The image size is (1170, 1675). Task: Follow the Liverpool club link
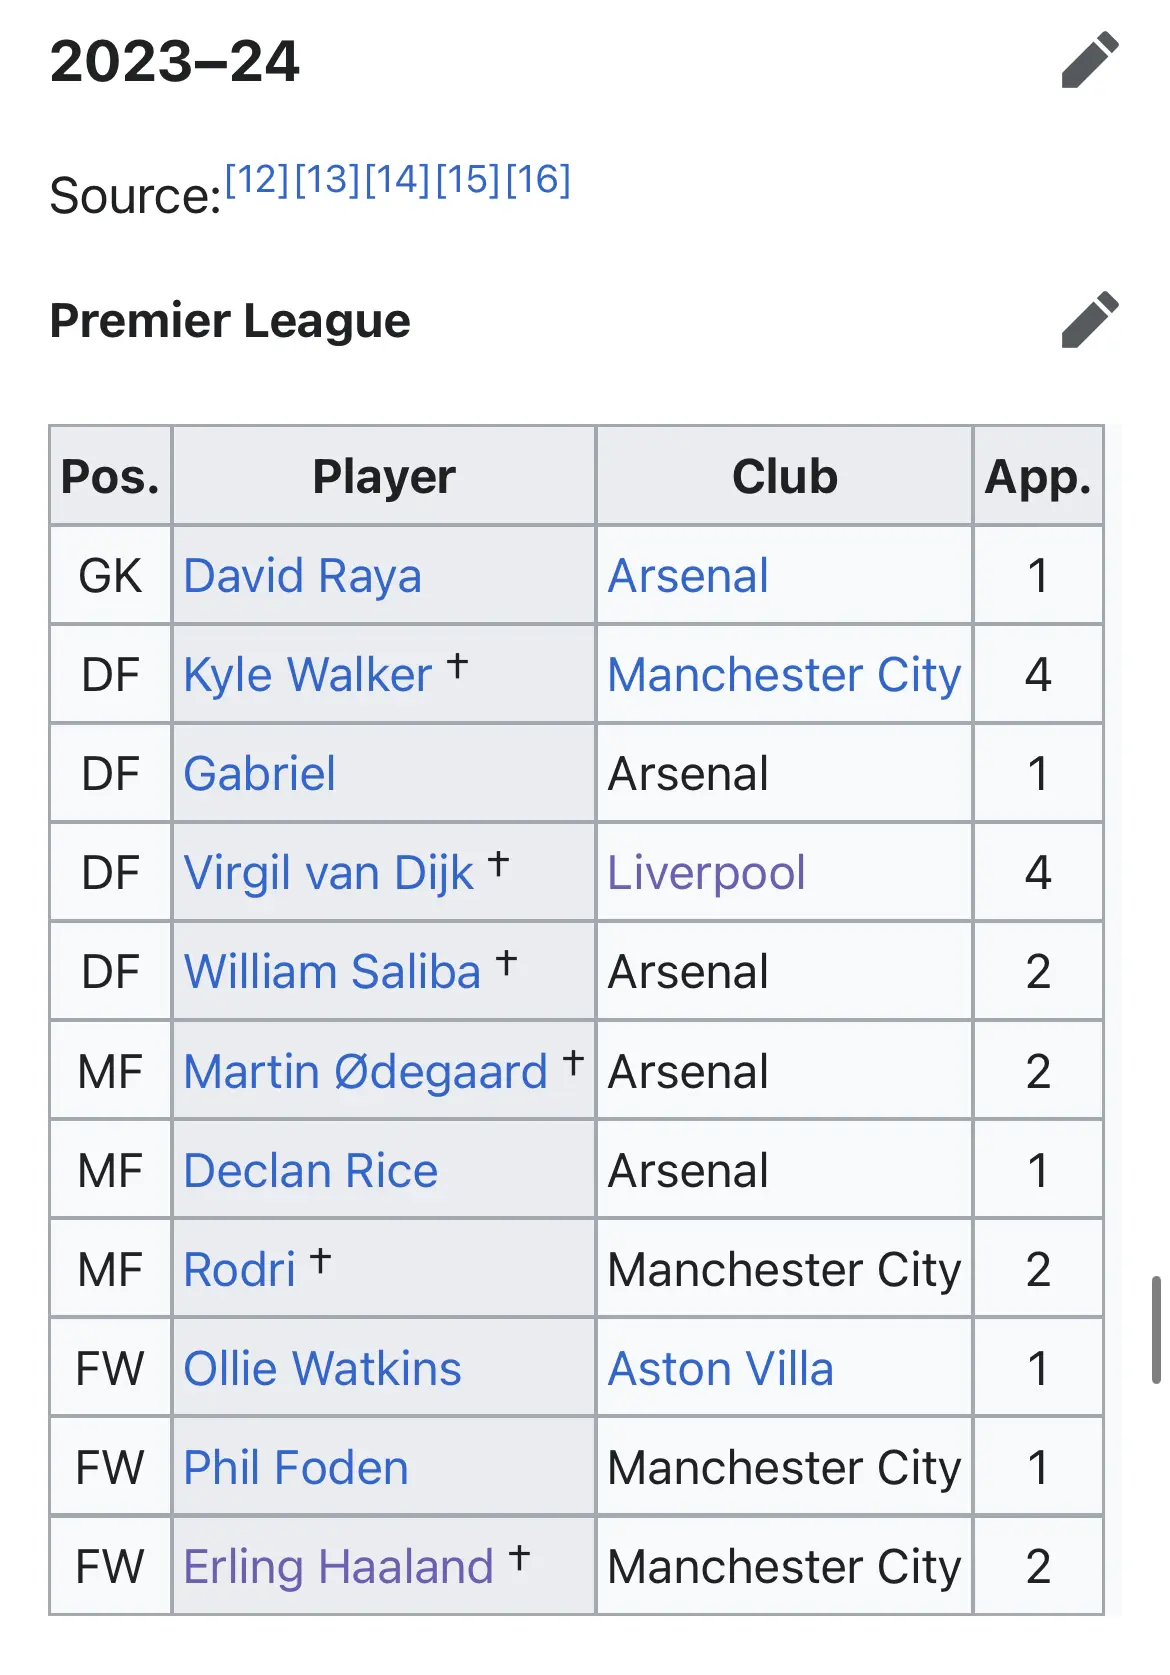point(707,873)
